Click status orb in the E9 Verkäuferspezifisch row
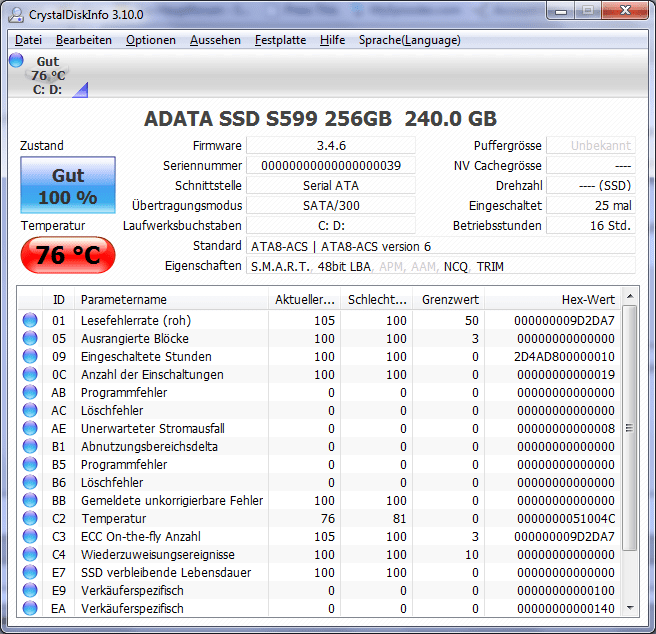This screenshot has height=634, width=656. (30, 590)
